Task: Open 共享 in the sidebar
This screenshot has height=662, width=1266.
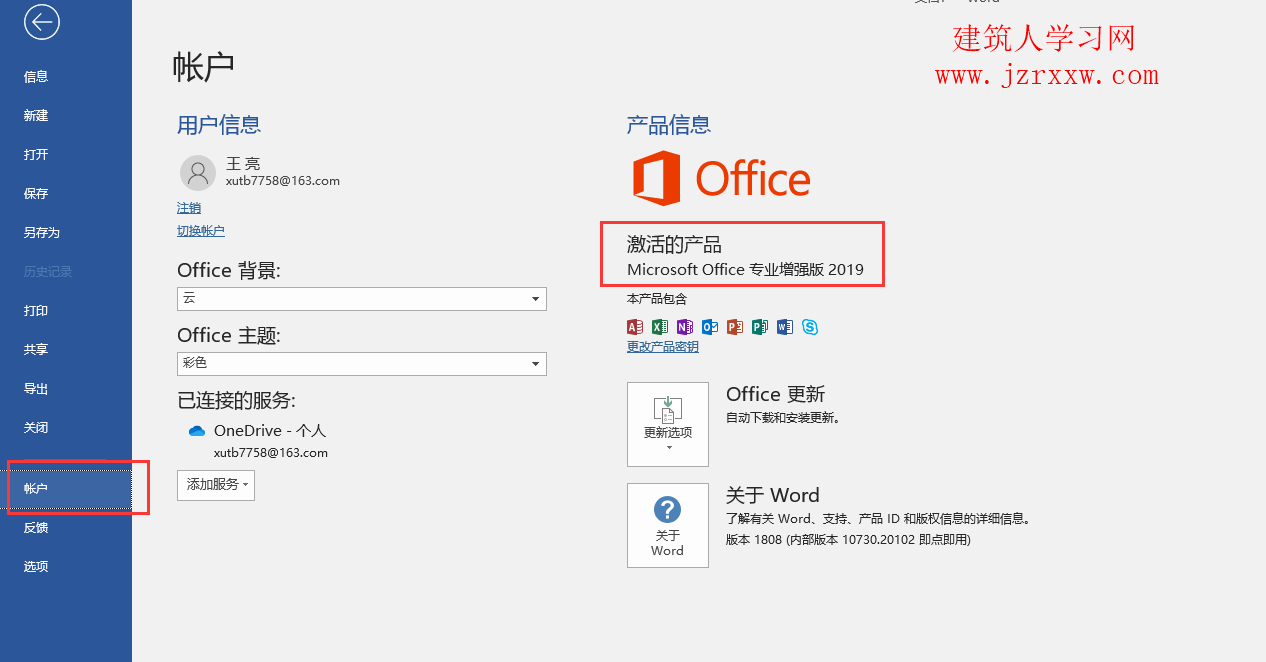Action: pyautogui.click(x=36, y=350)
